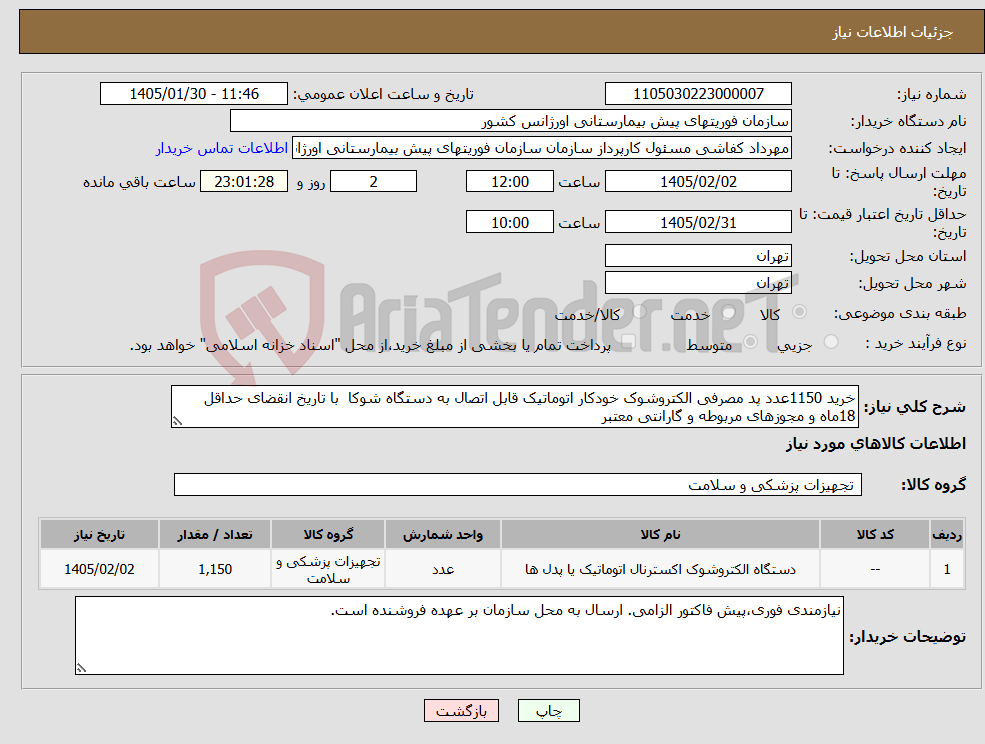
Task: Select the کالا radio button
Action: 800,312
